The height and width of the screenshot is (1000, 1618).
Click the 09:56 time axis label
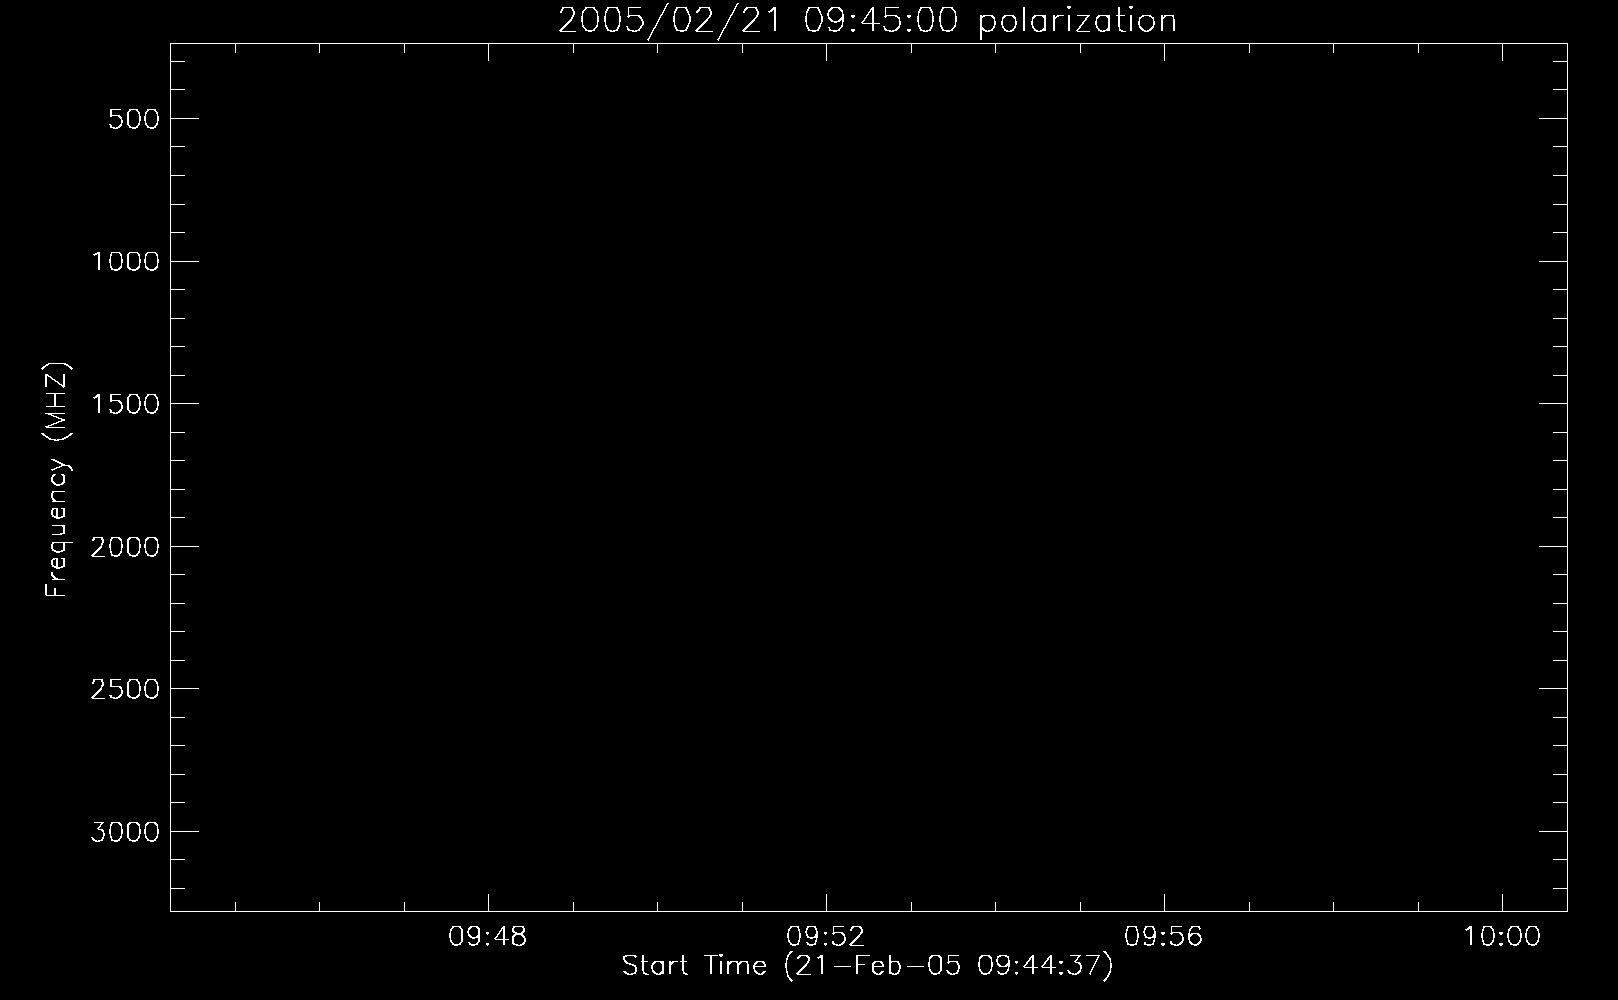[x=1164, y=937]
